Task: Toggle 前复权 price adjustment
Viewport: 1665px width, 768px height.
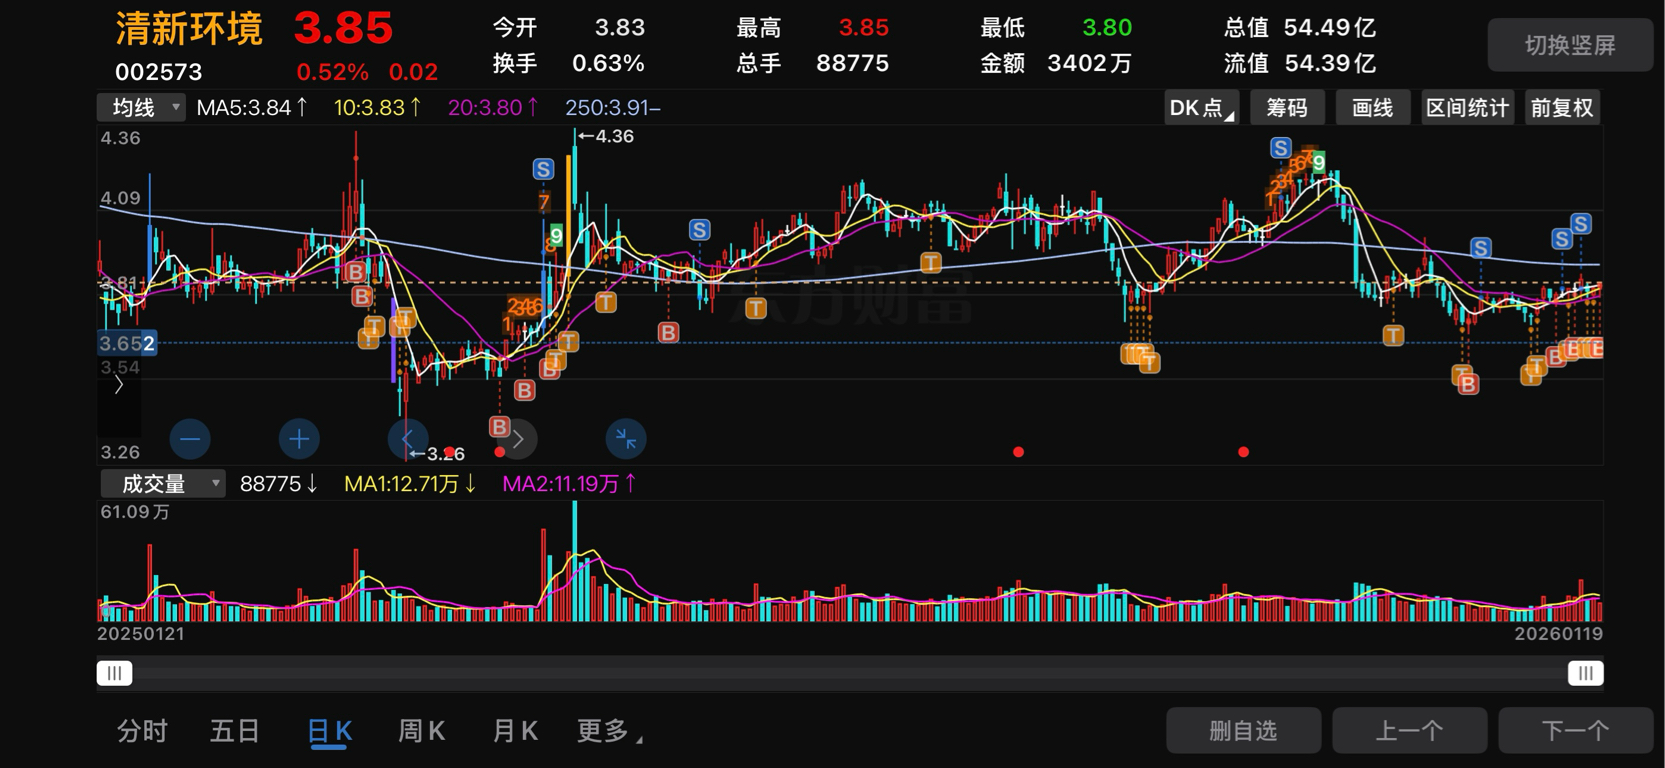Action: pos(1562,108)
